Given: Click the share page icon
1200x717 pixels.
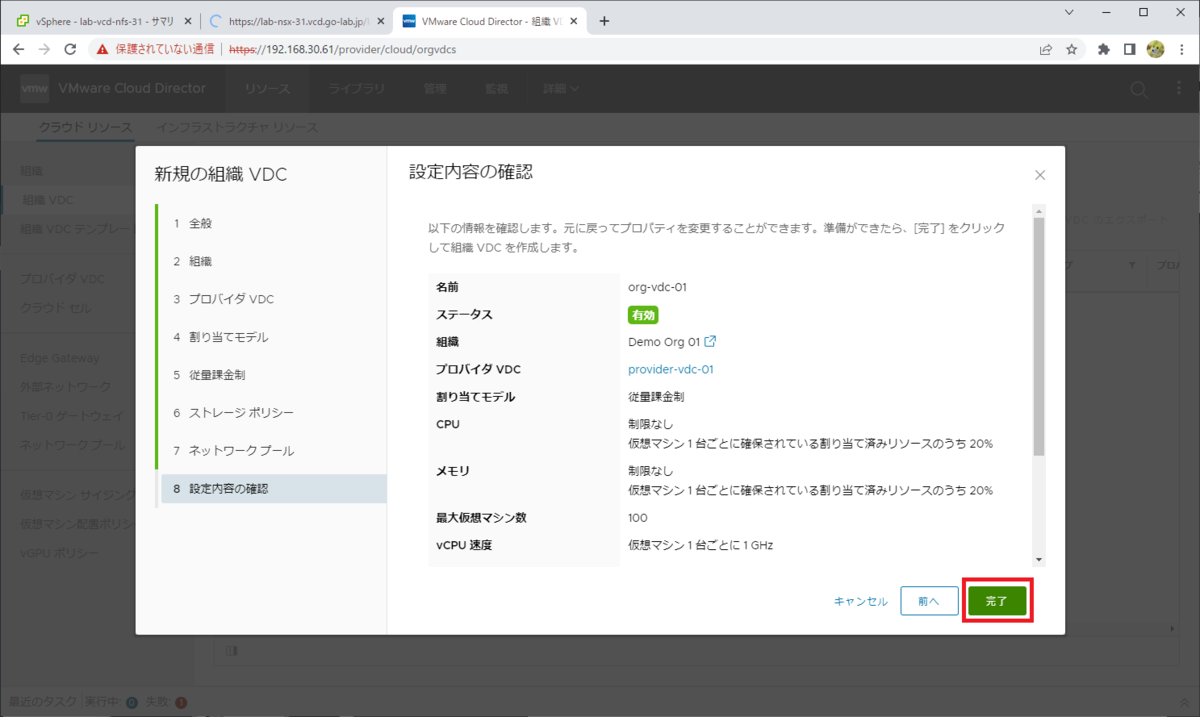Looking at the screenshot, I should tap(1046, 49).
